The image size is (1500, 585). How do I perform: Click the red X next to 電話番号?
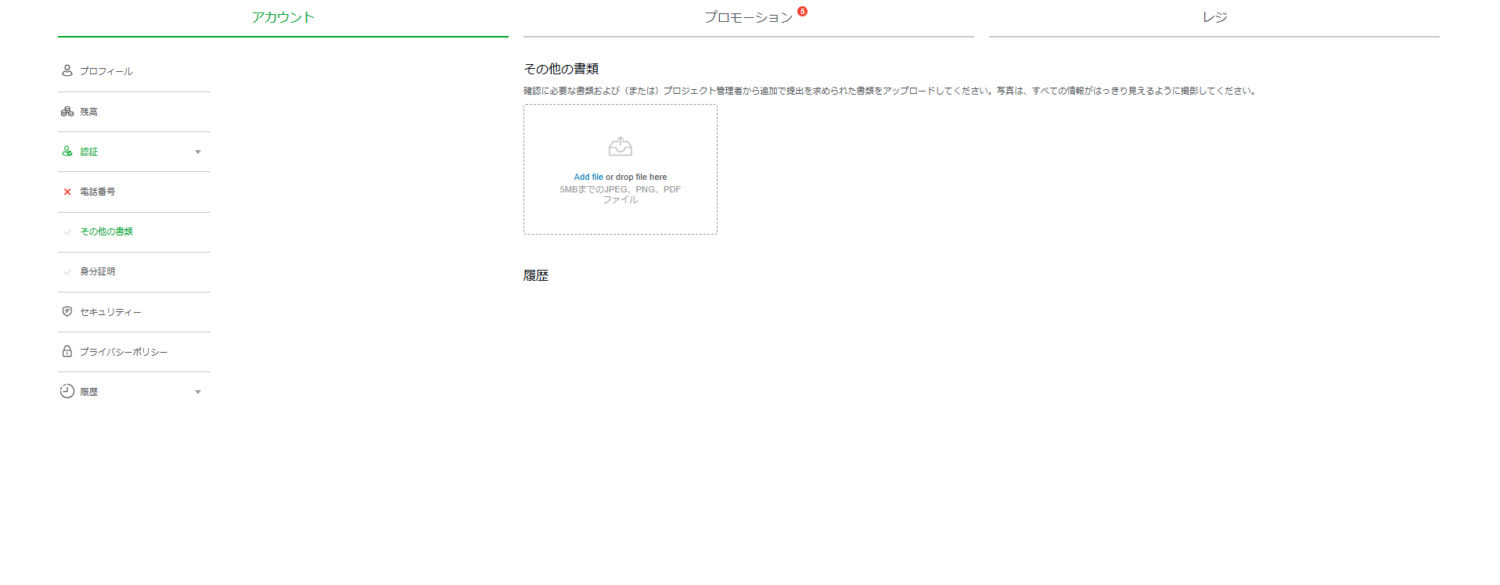(67, 191)
